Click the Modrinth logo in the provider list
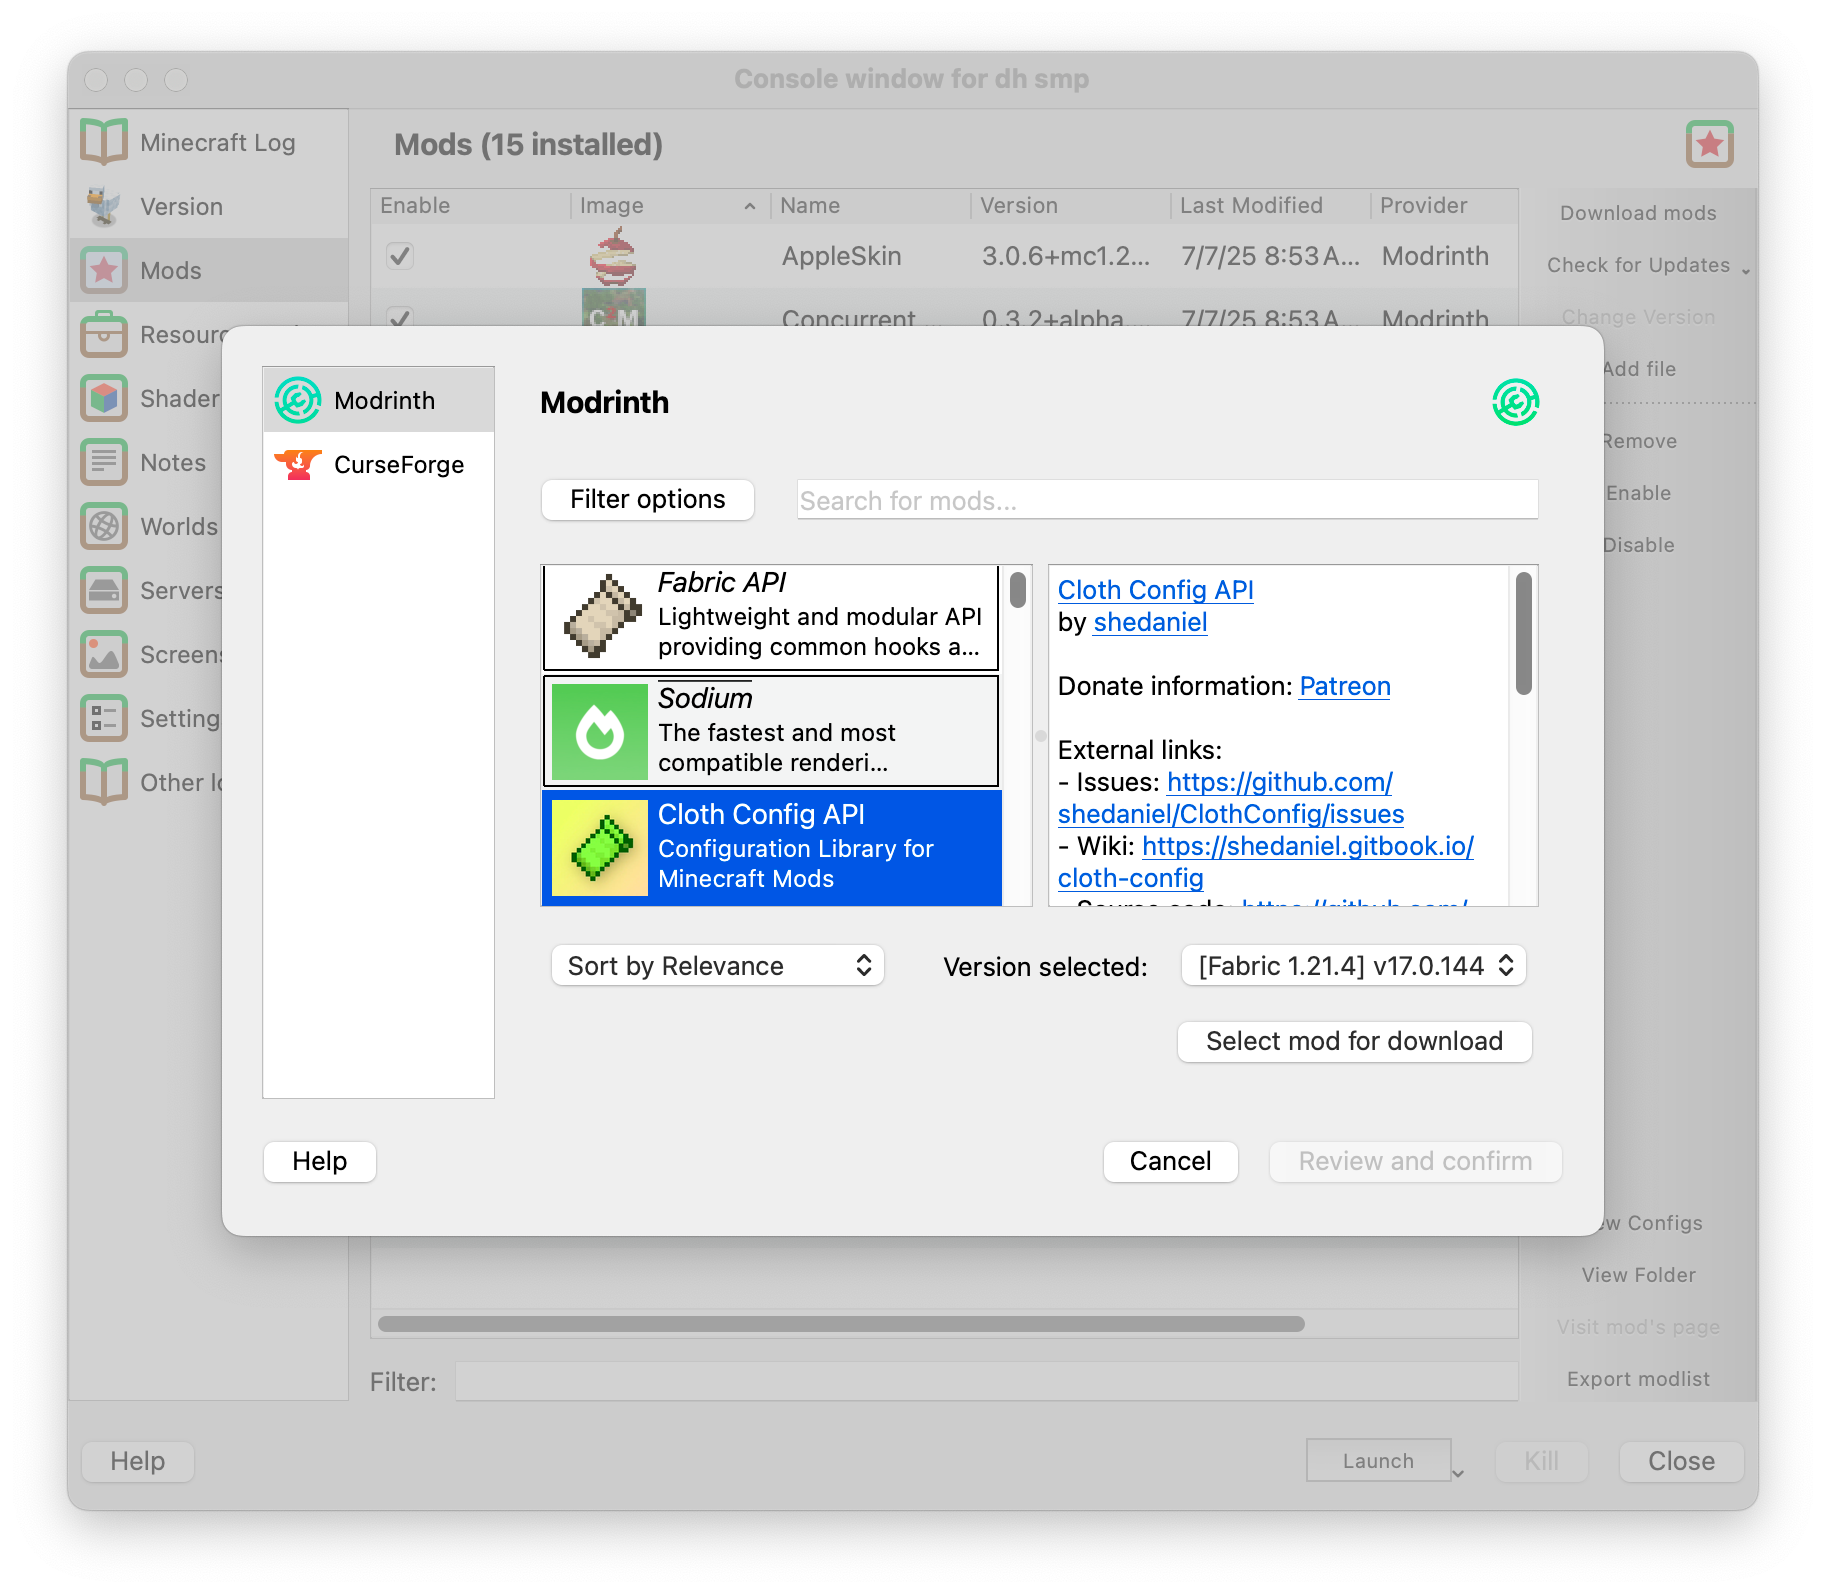Image resolution: width=1826 pixels, height=1594 pixels. [298, 400]
